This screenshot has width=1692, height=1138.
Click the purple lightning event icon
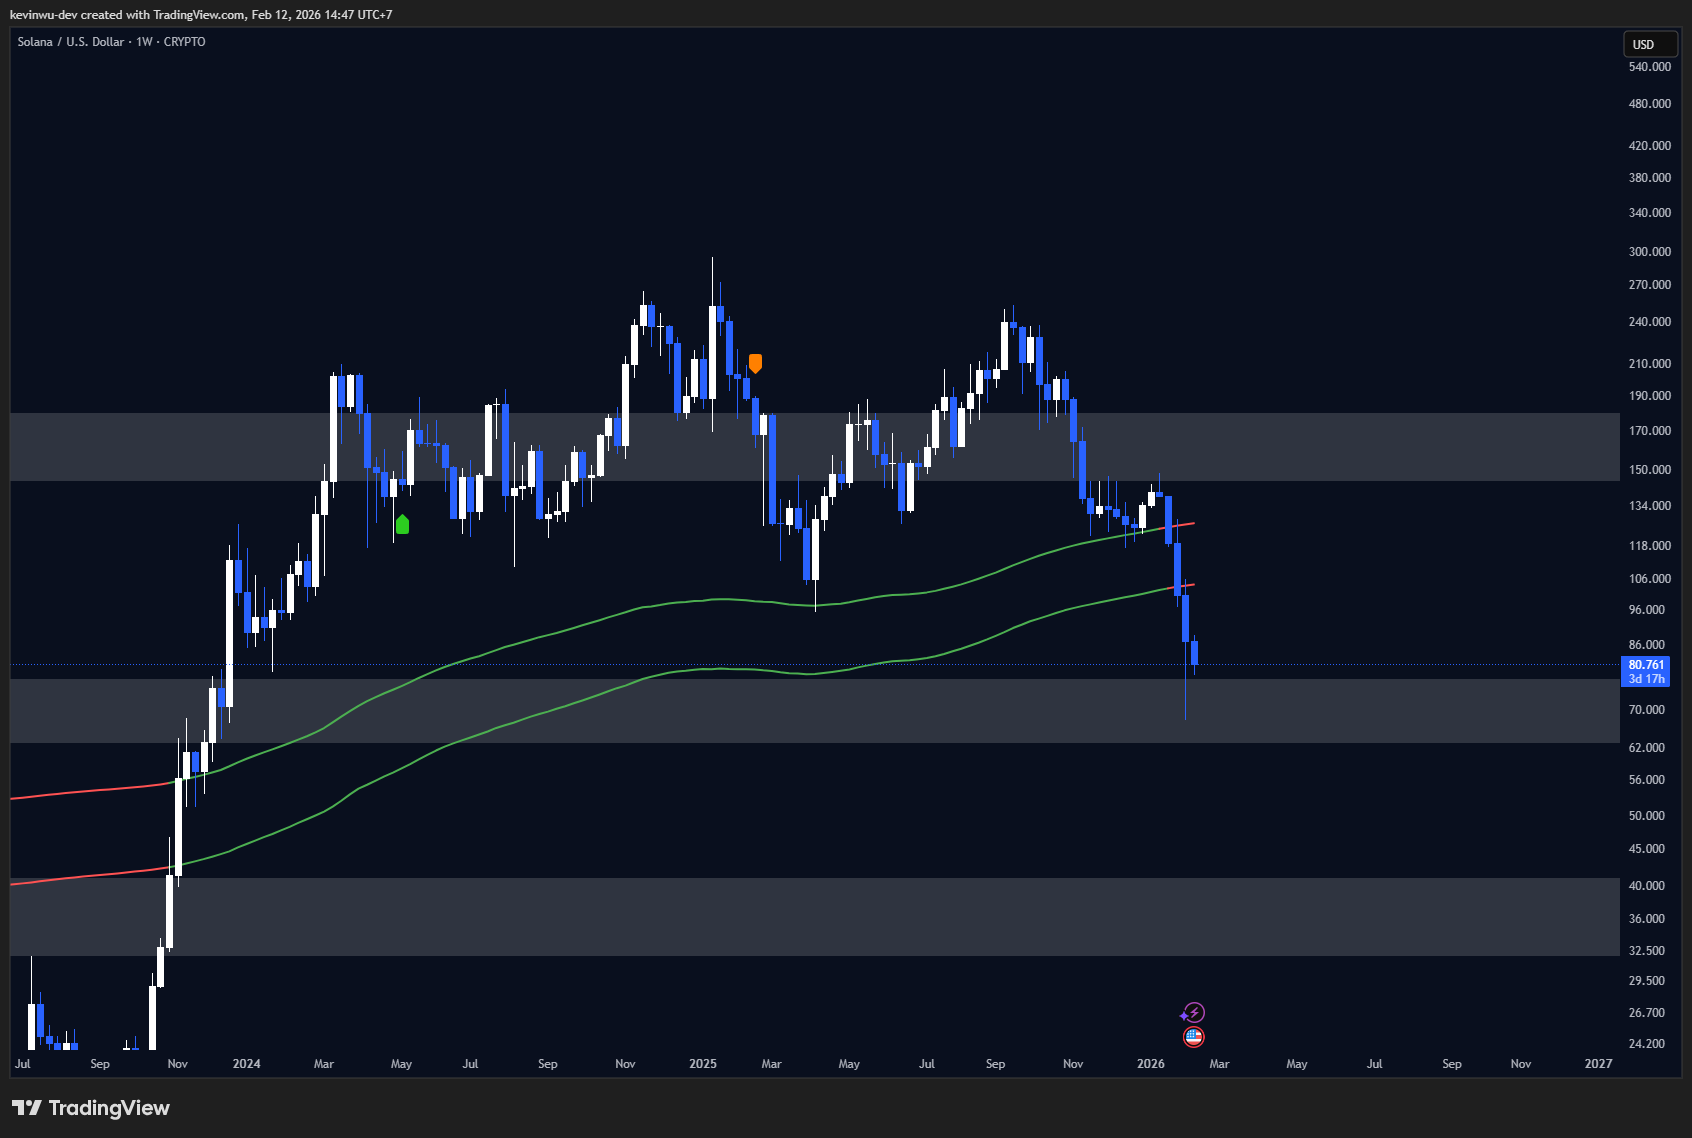point(1193,1013)
